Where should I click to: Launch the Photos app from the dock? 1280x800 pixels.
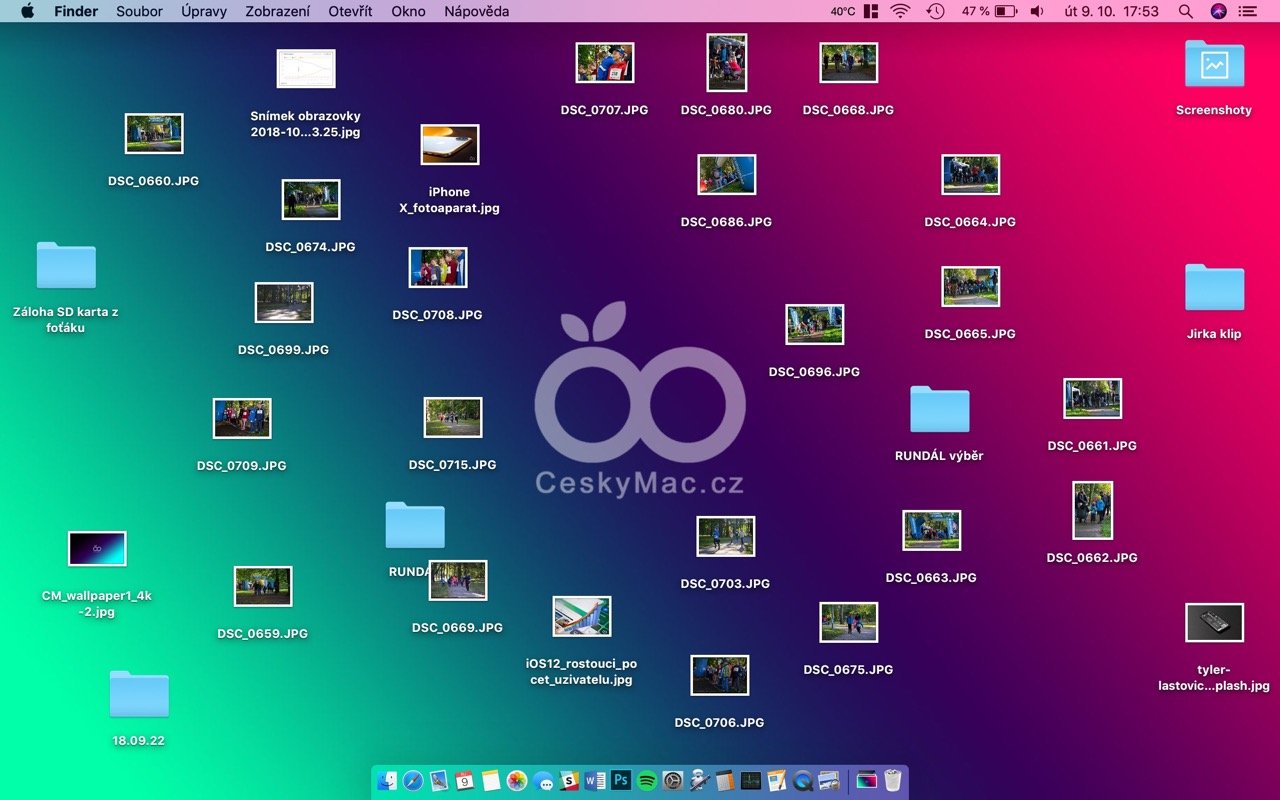tap(517, 781)
